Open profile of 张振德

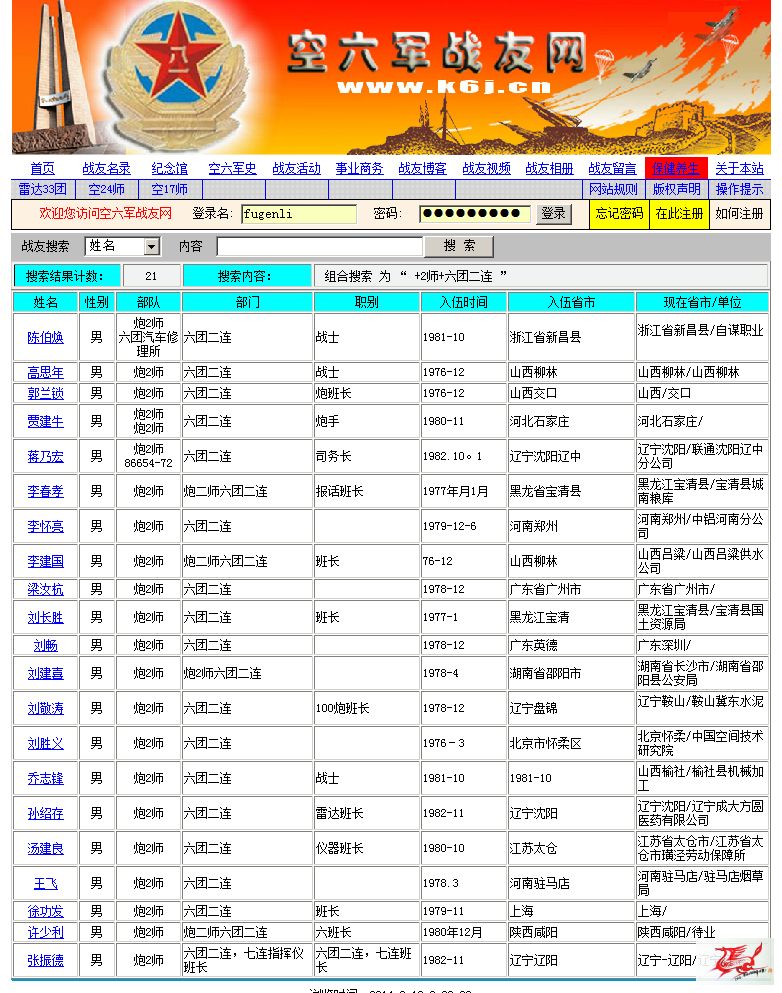(x=46, y=960)
